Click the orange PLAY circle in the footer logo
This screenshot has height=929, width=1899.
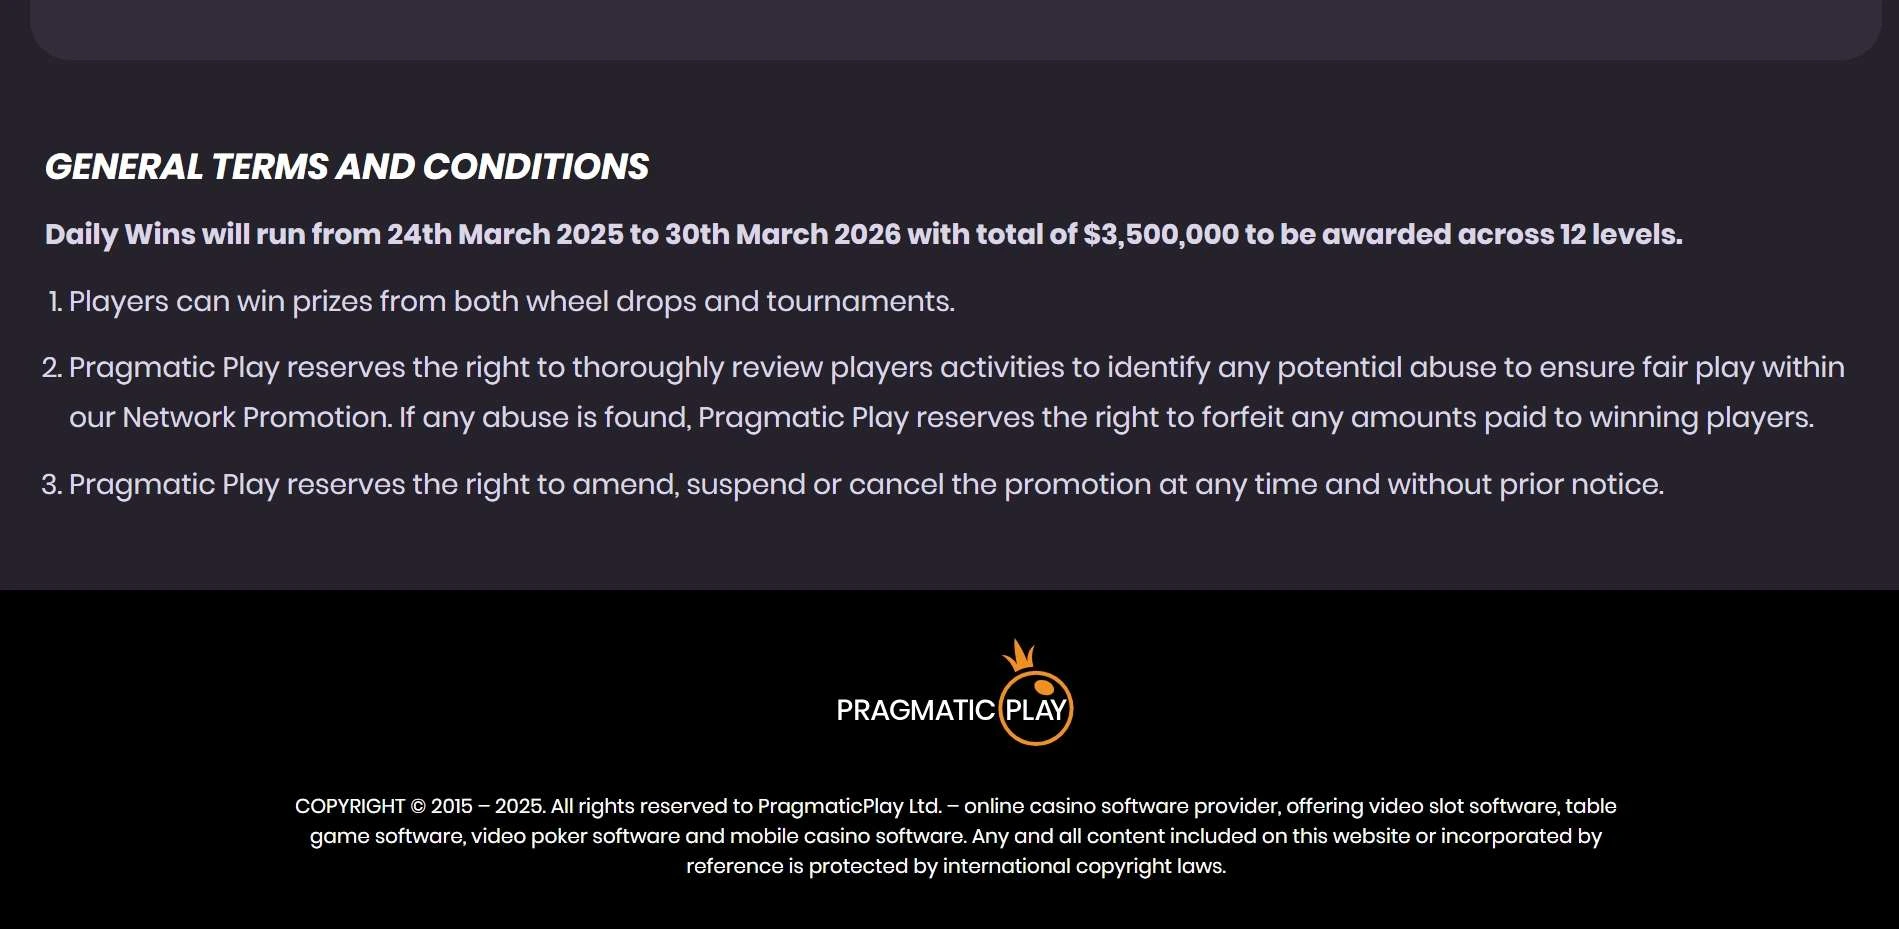pyautogui.click(x=1036, y=709)
